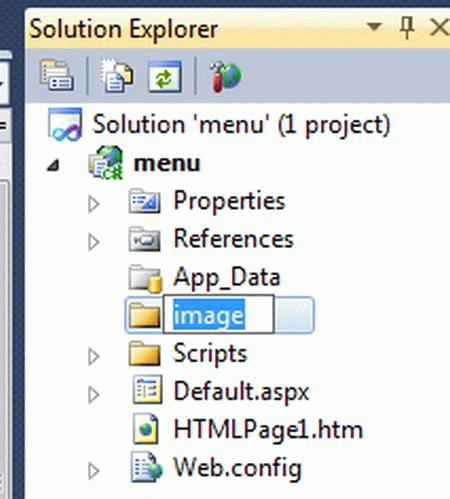
Task: Expand the Web.config node
Action: click(94, 471)
